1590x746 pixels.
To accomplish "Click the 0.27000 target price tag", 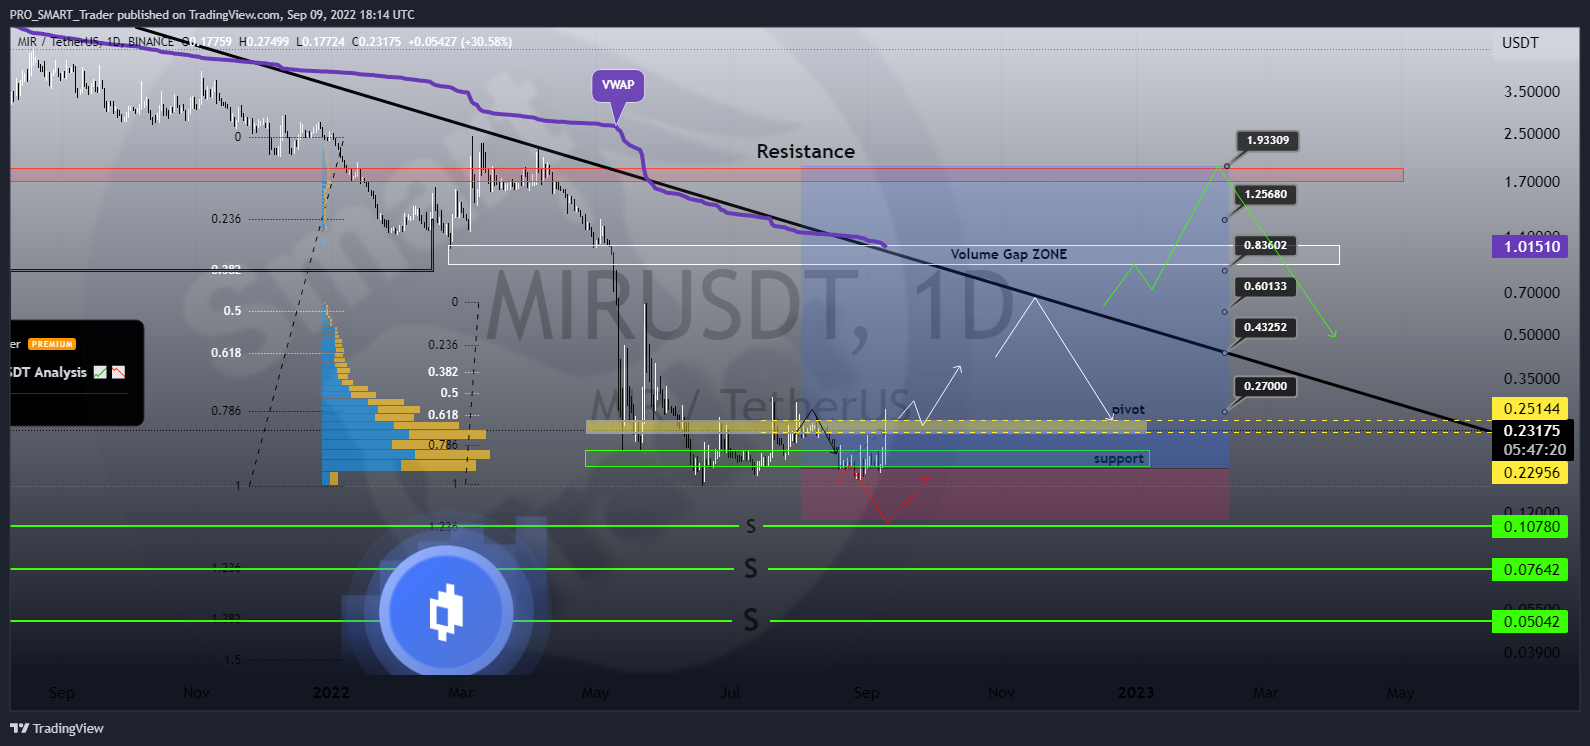I will (1265, 386).
